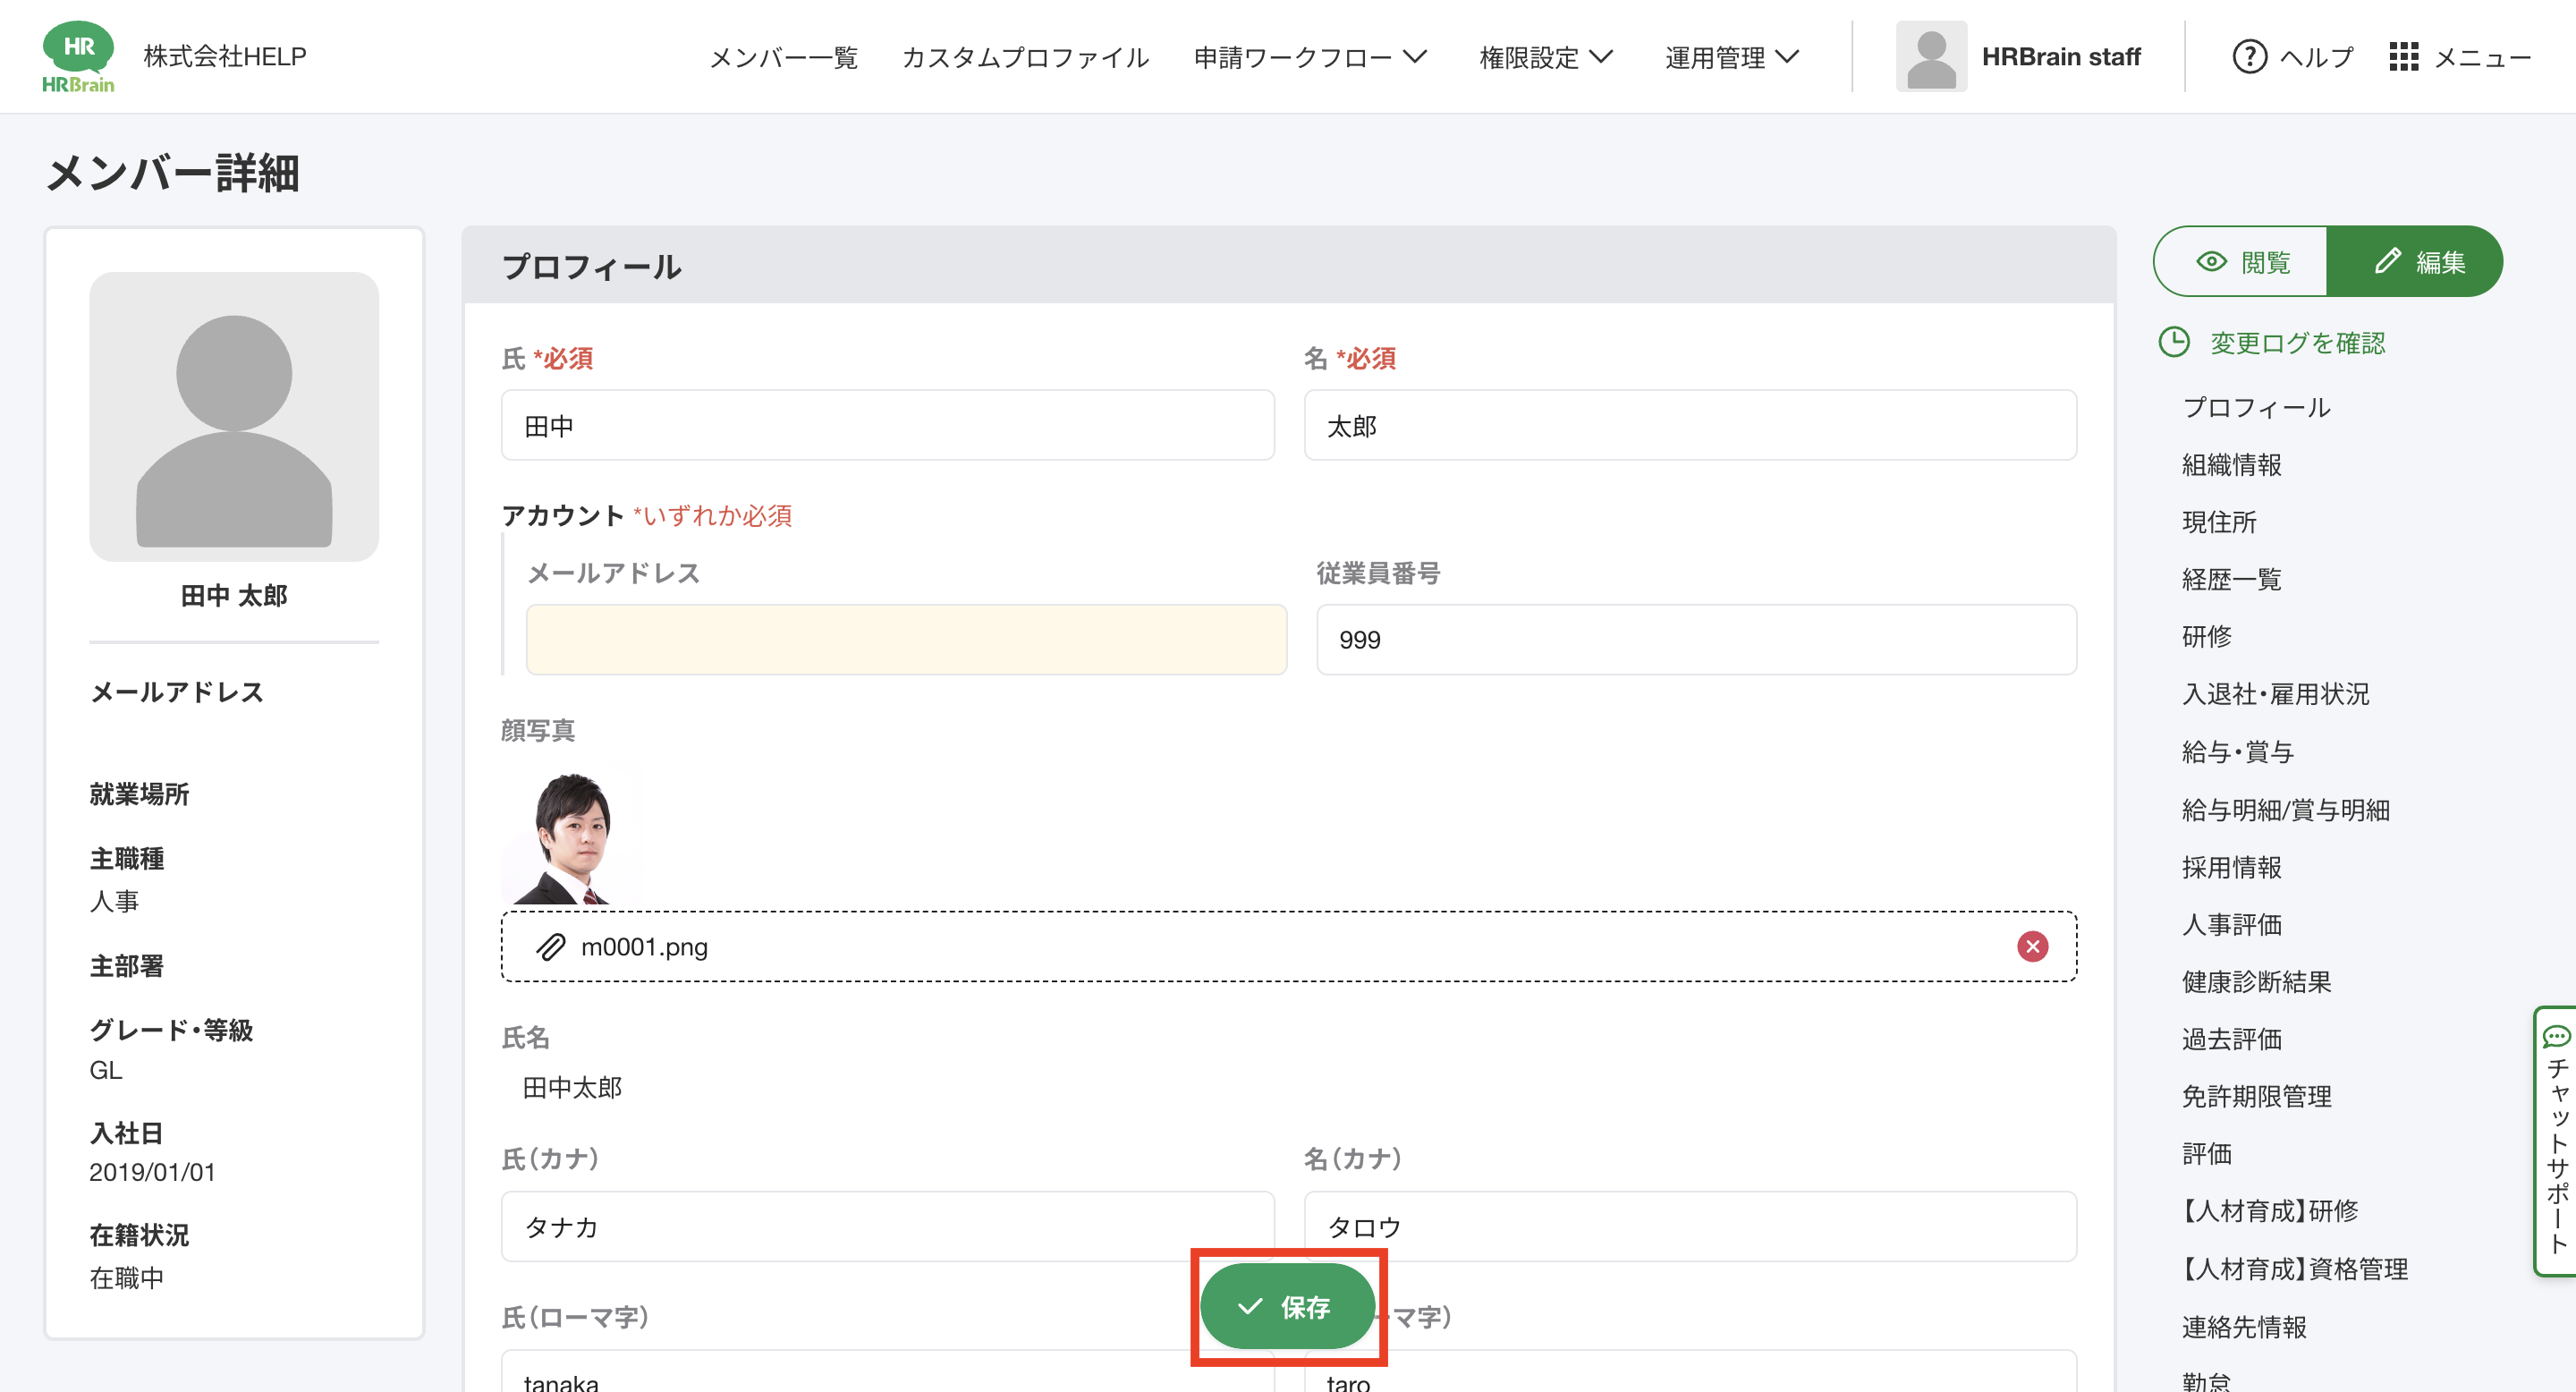Switch to 編集 edit mode
This screenshot has width=2576, height=1392.
(2415, 262)
